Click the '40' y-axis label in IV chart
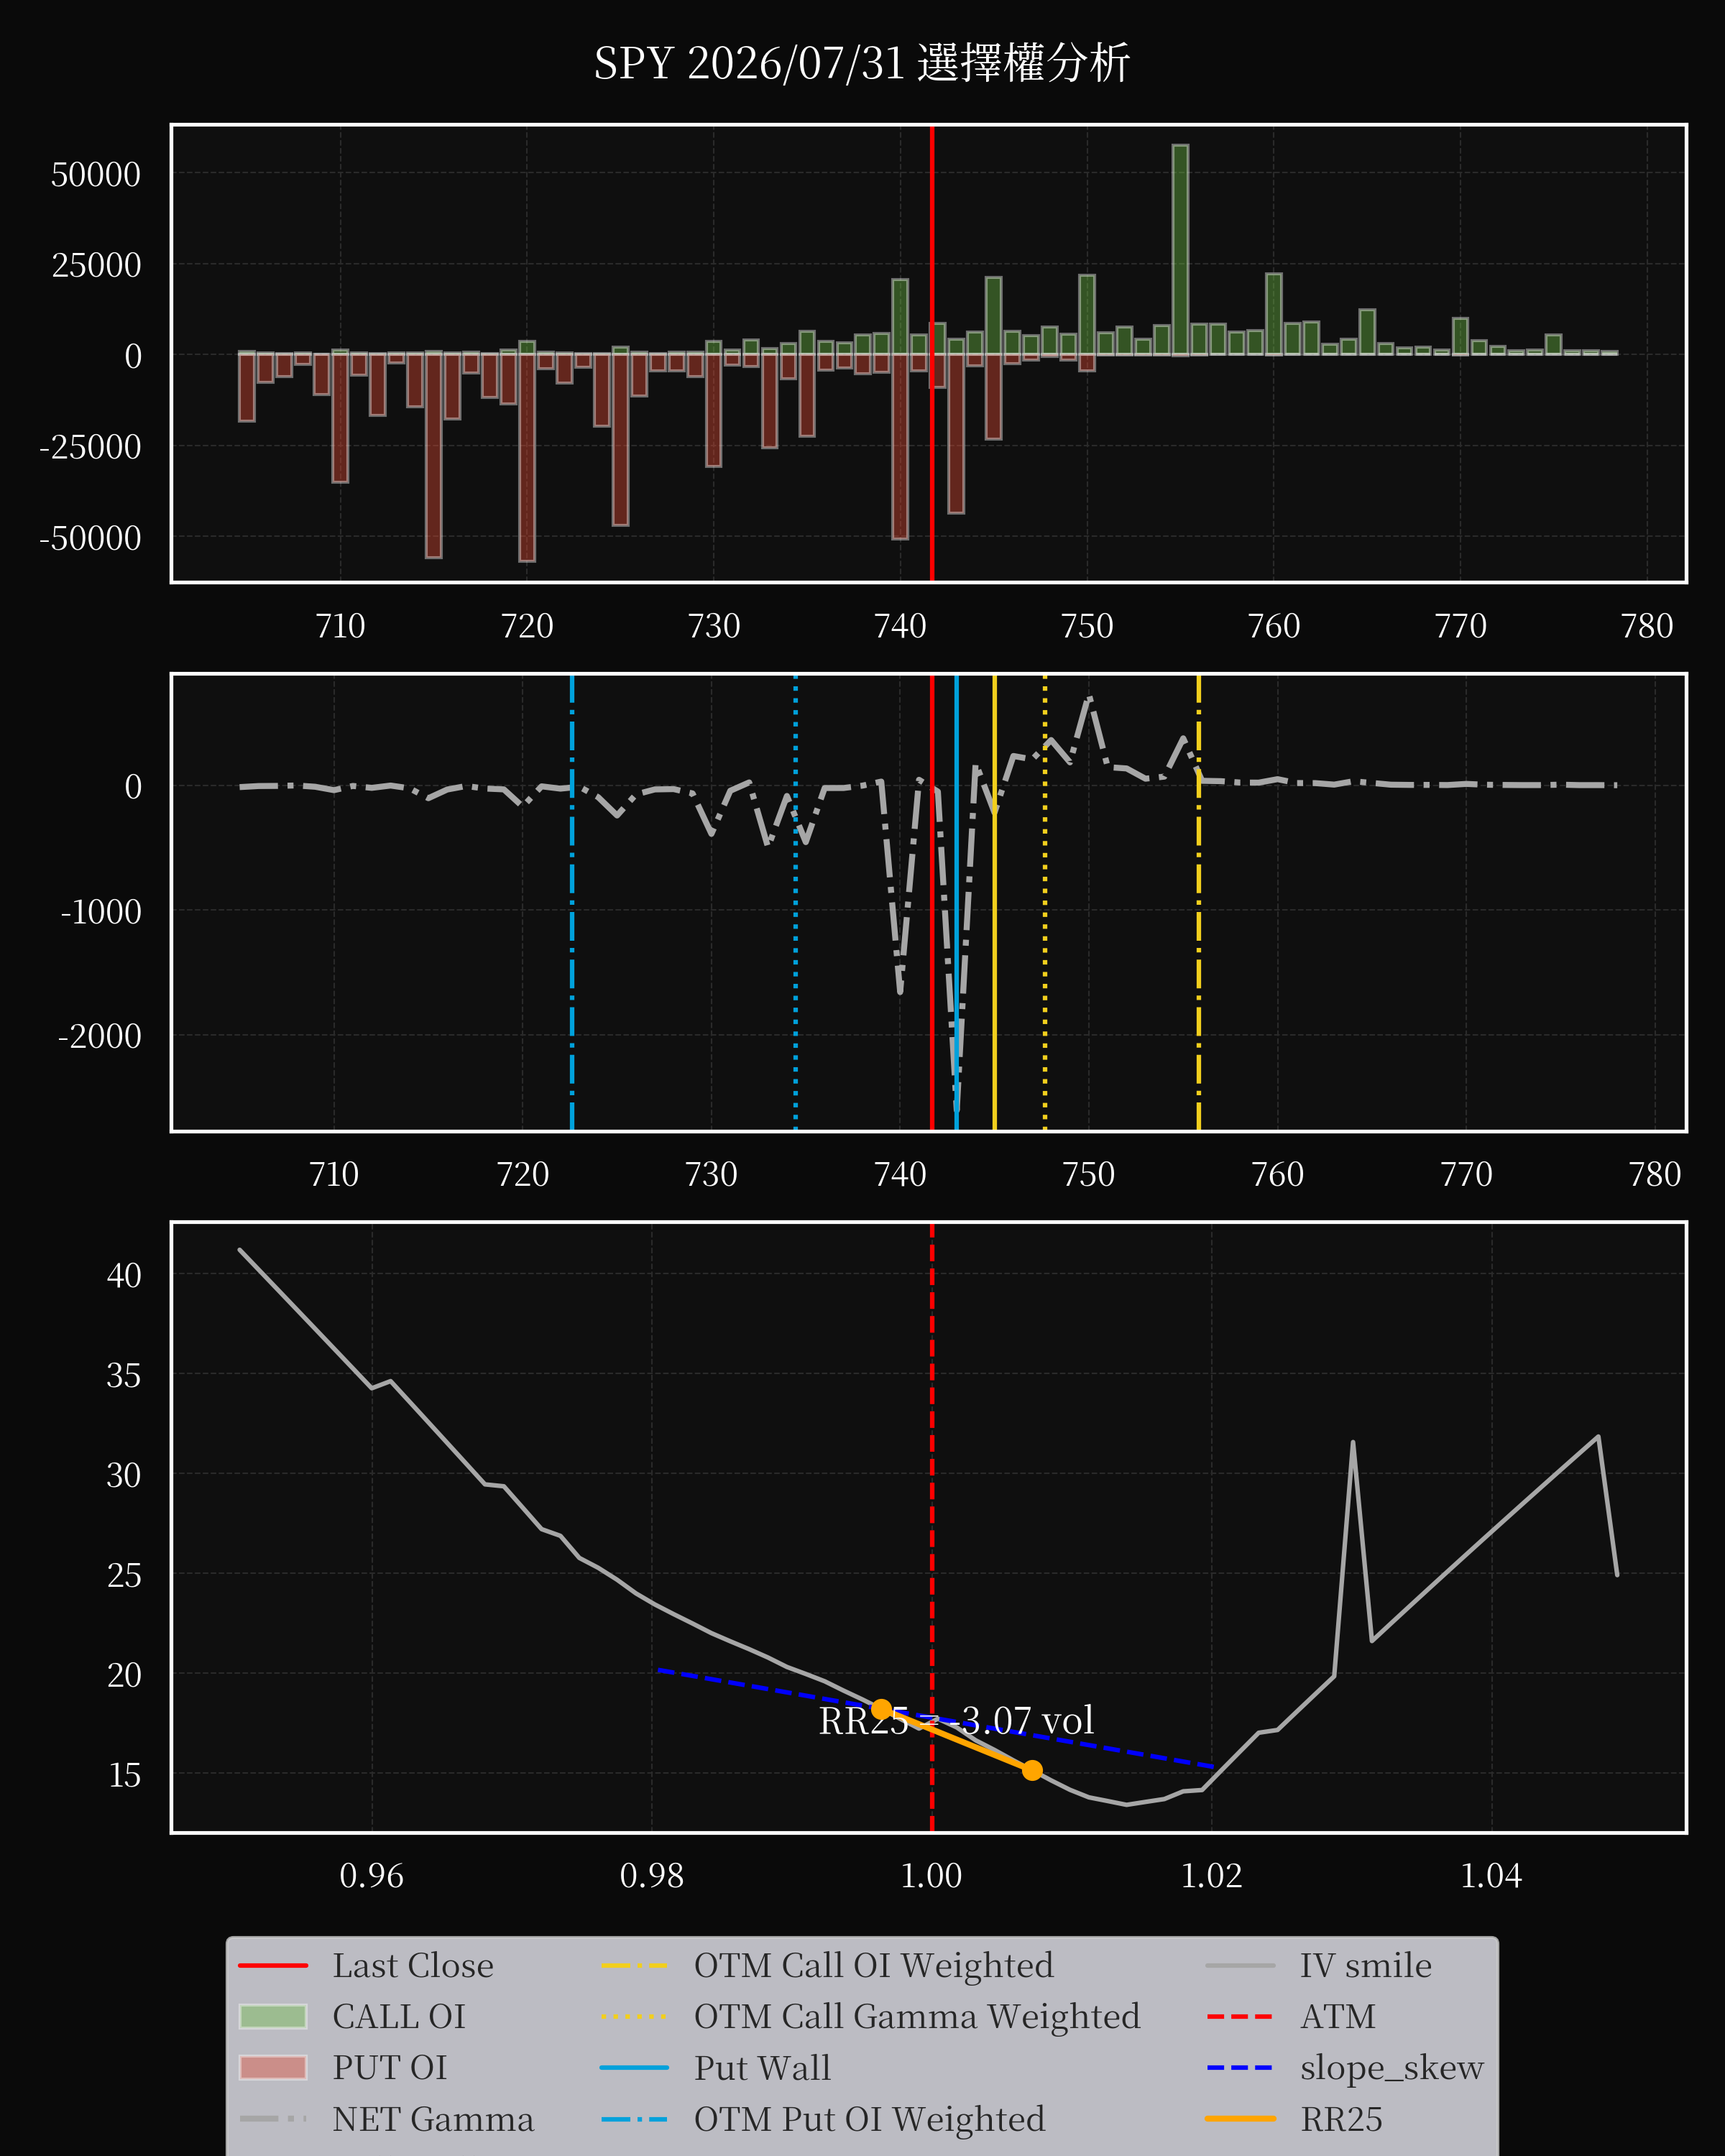Screen dimensions: 1725x2156 coord(124,1275)
